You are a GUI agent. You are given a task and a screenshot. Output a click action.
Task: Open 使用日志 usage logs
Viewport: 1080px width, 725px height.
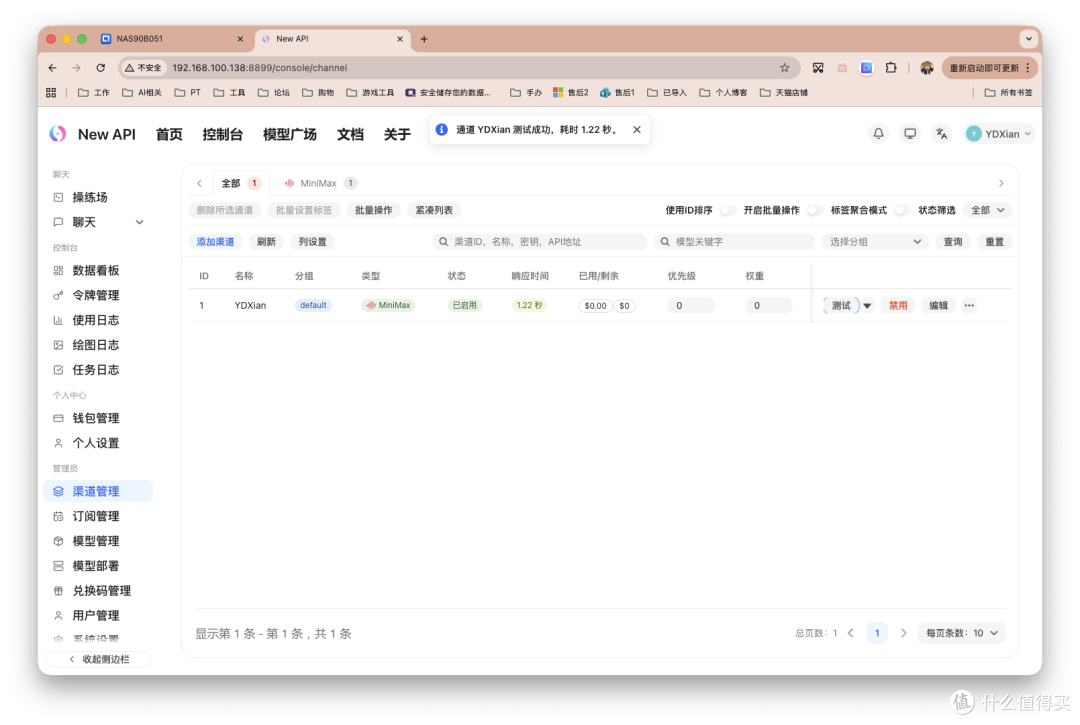tap(98, 320)
